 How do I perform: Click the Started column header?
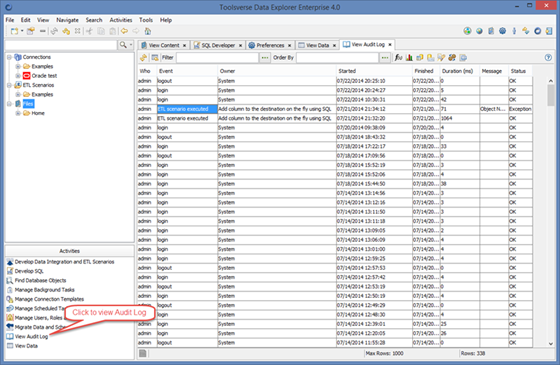point(374,71)
